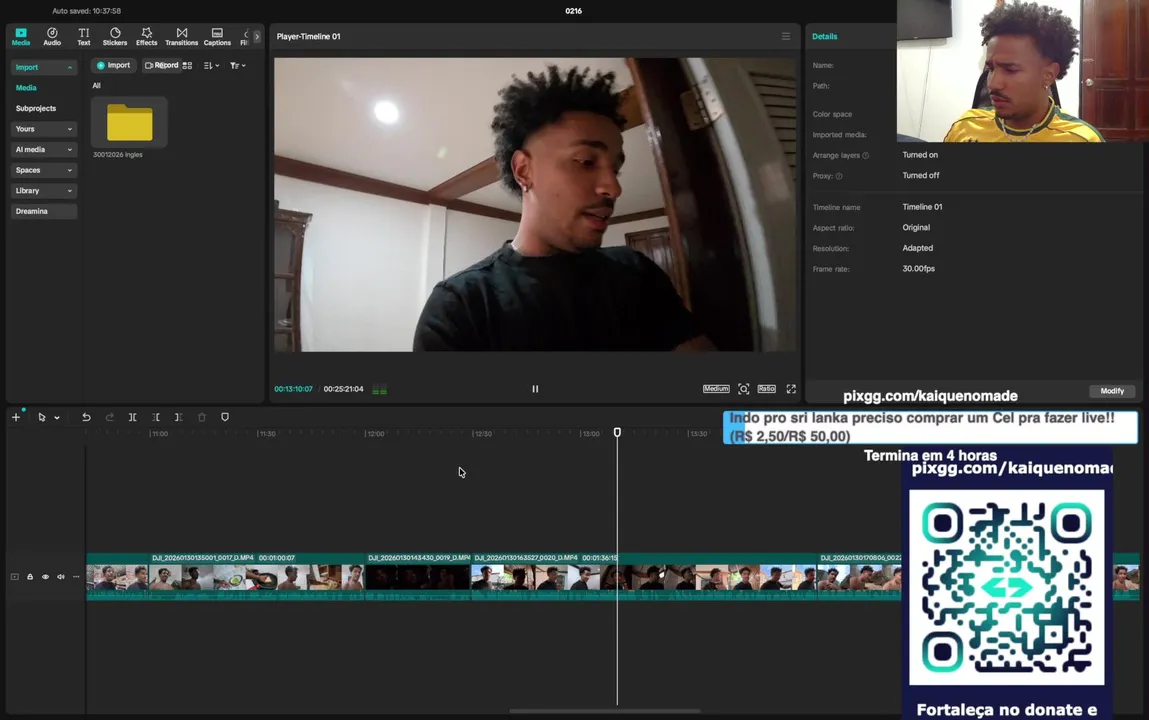Open the Dreamina section

[43, 211]
